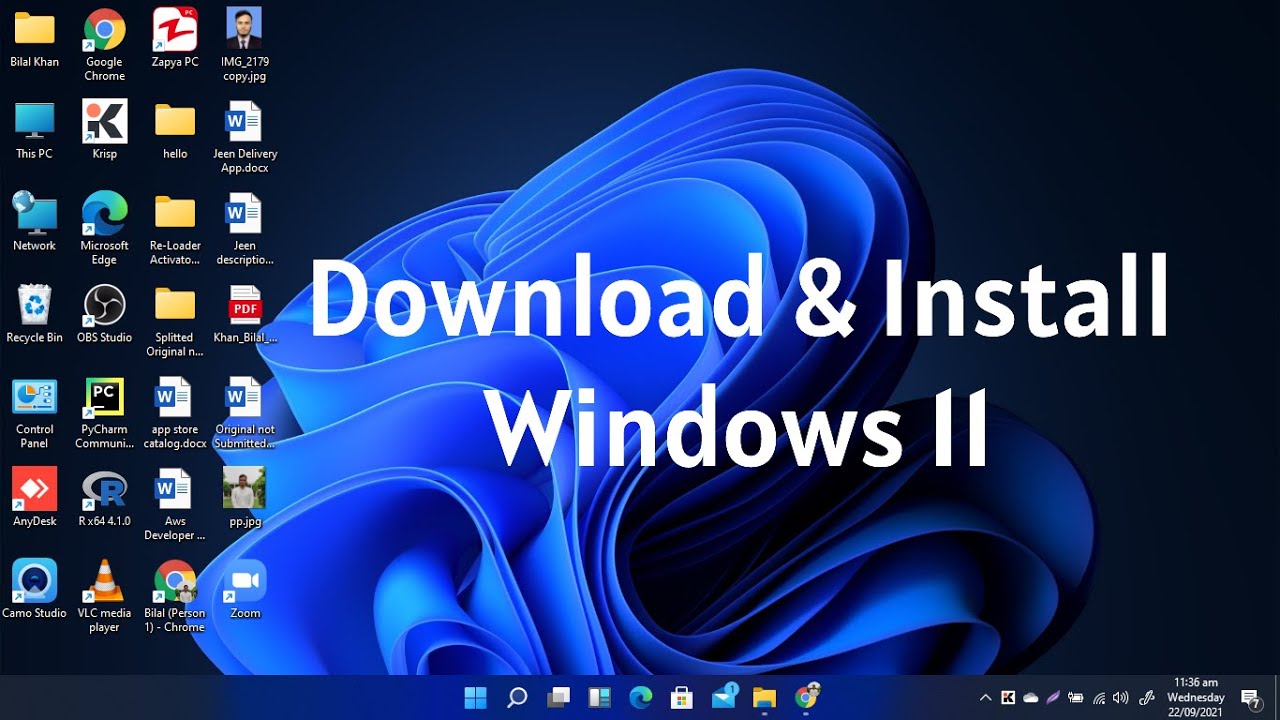Viewport: 1280px width, 720px height.
Task: Launch OBS Studio from the desktop
Action: (104, 314)
